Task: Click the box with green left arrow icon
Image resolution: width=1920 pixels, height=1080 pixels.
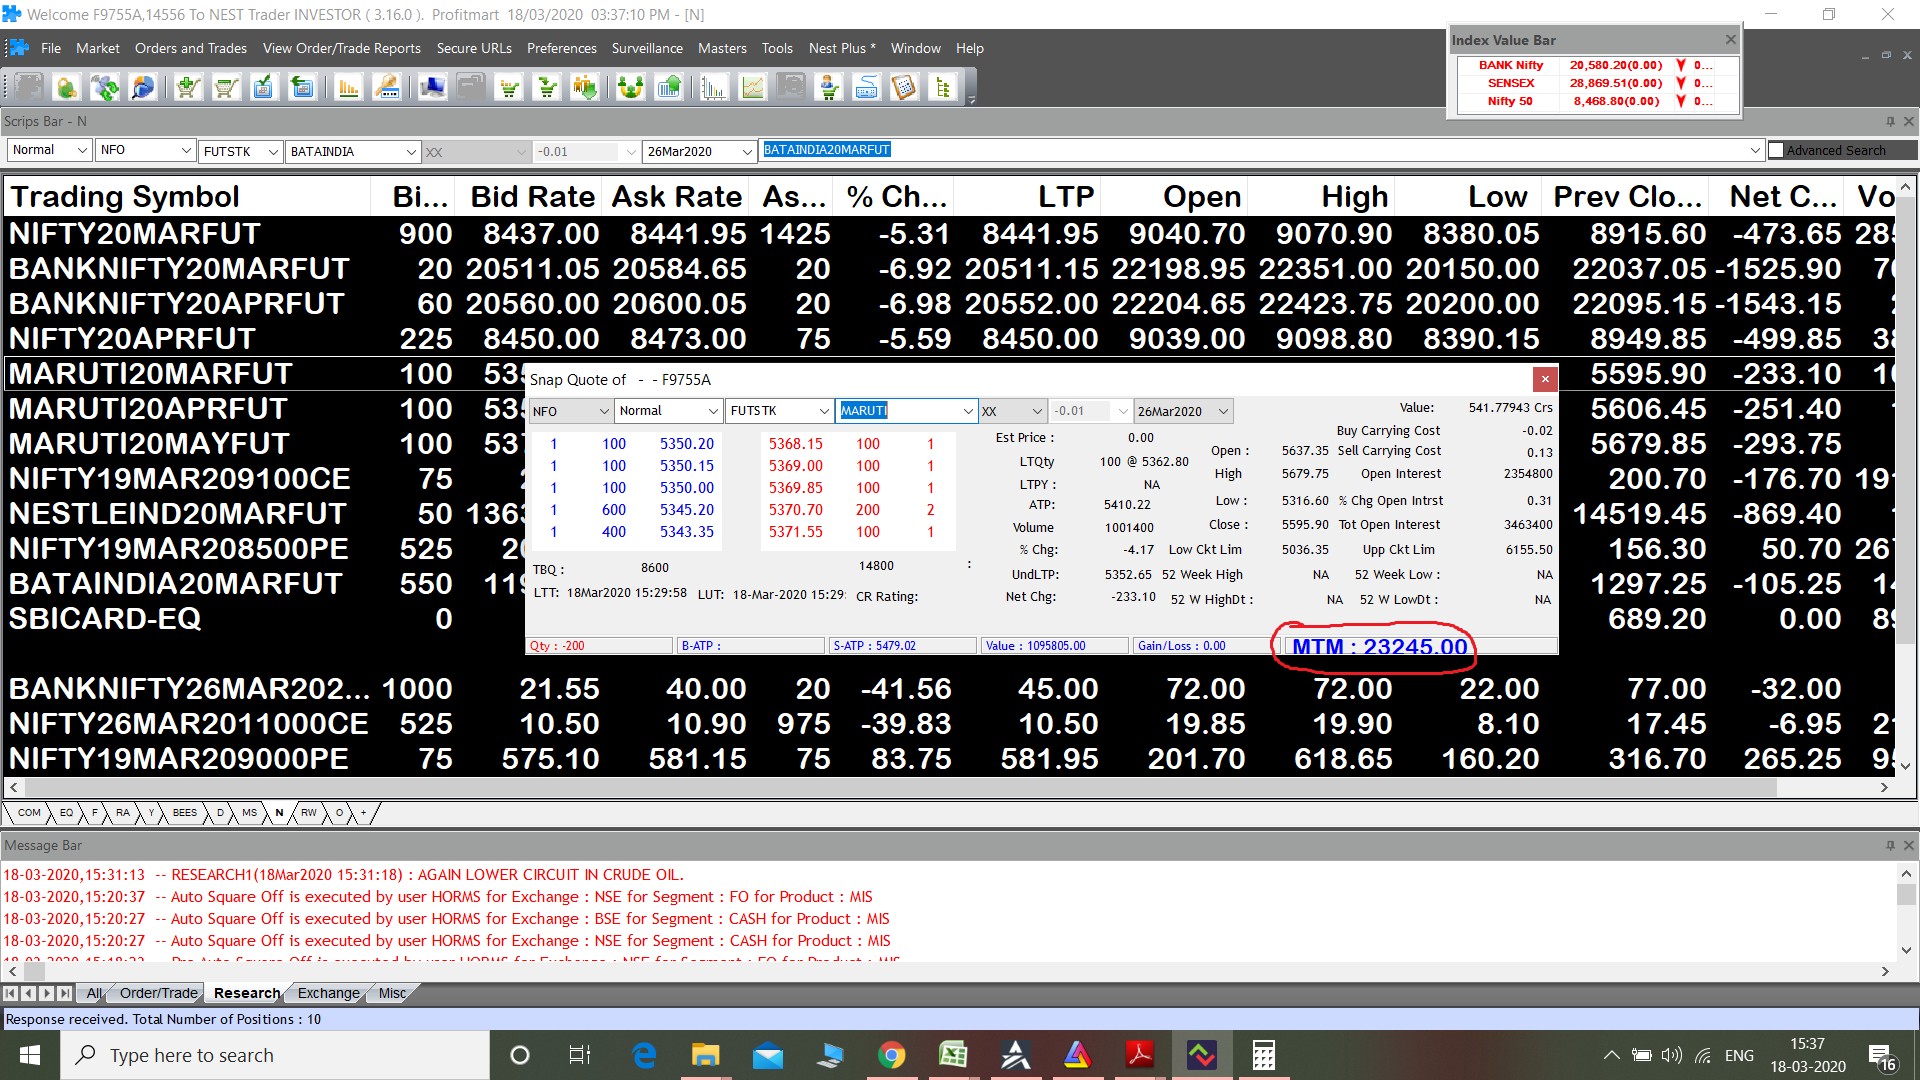Action: click(301, 88)
